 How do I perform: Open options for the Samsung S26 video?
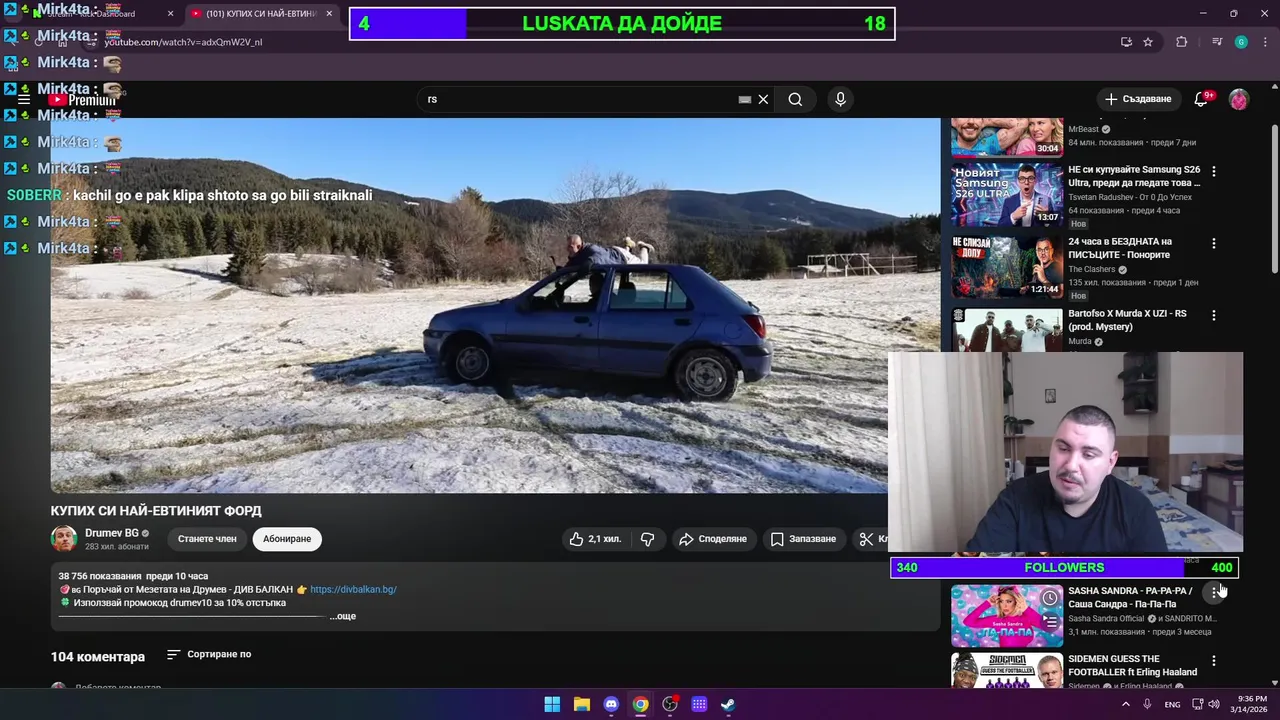1214,171
